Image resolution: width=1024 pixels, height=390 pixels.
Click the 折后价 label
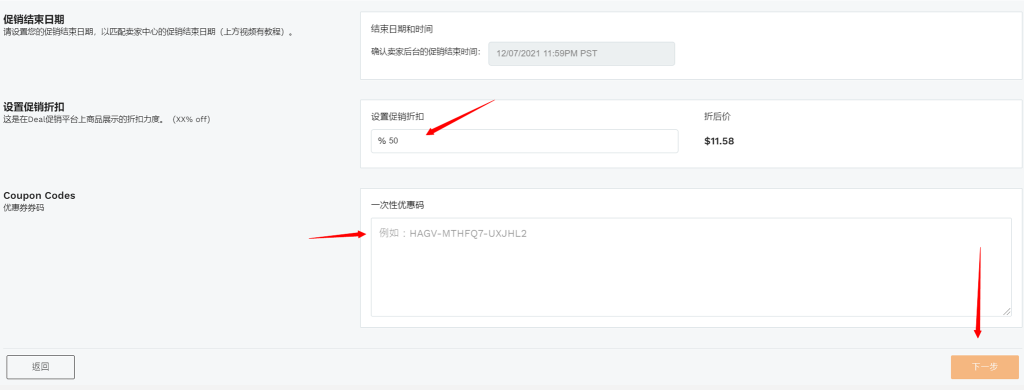717,117
